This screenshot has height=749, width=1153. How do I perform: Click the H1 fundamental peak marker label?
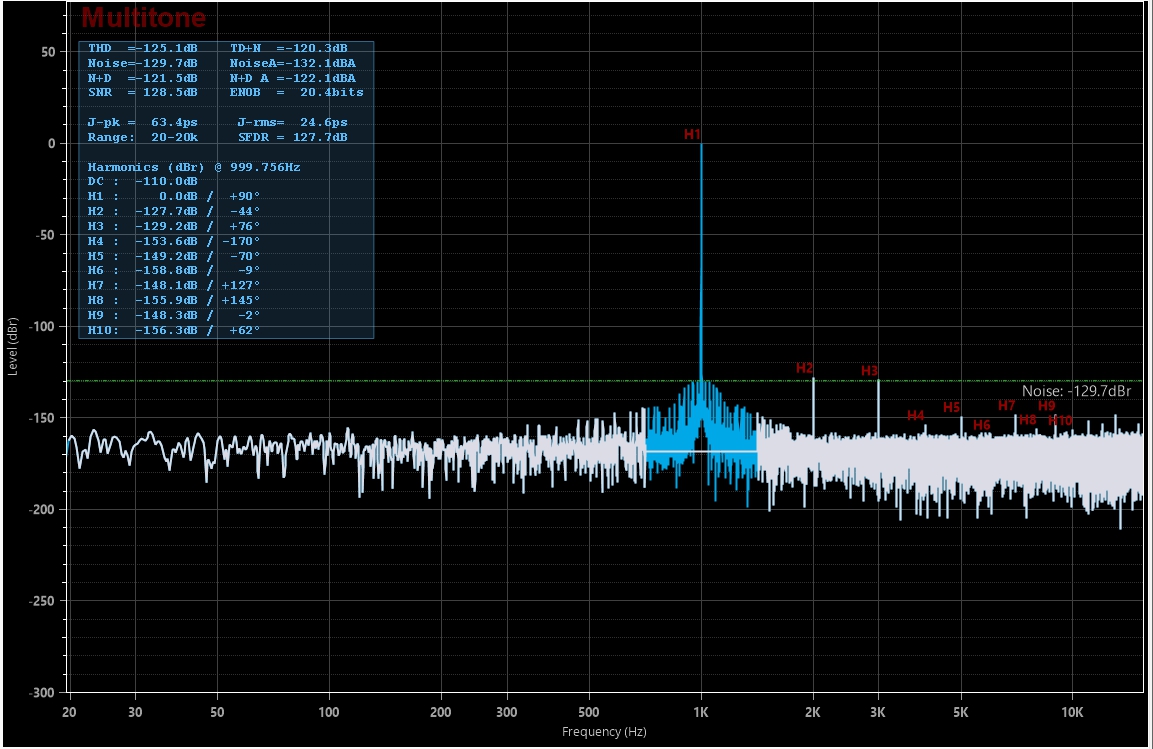(x=692, y=134)
